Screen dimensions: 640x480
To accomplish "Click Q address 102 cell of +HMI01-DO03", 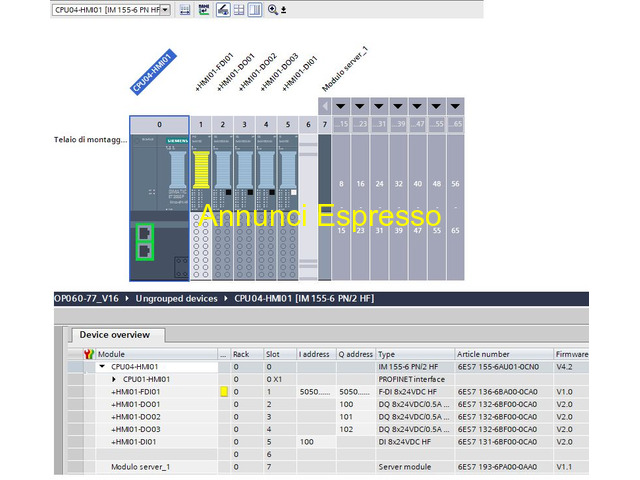I will click(x=356, y=429).
